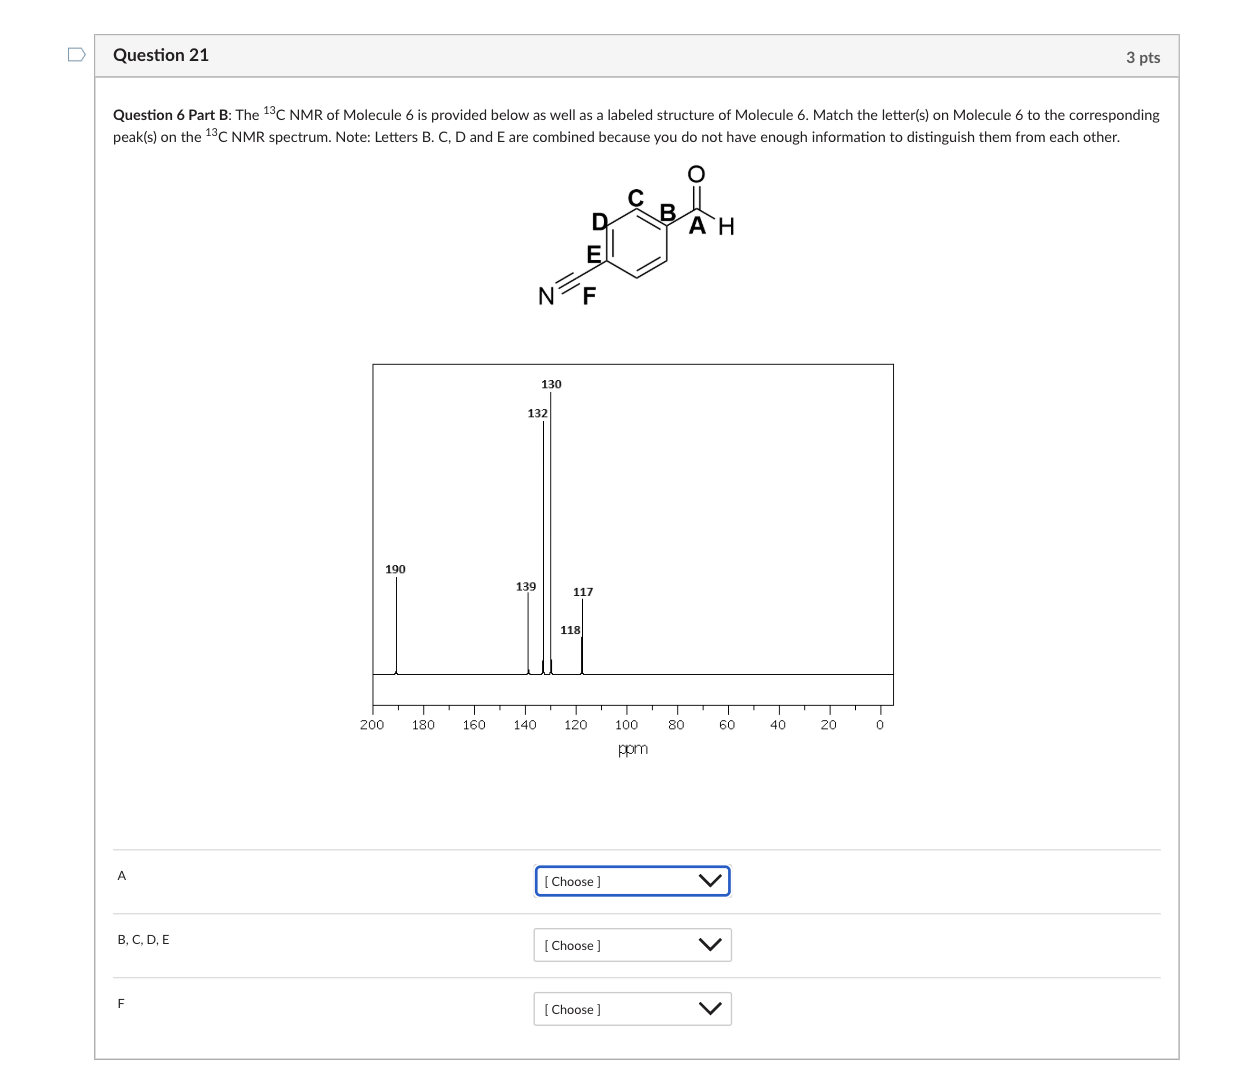Click the label A in the answer list
The width and height of the screenshot is (1246, 1072).
121,875
